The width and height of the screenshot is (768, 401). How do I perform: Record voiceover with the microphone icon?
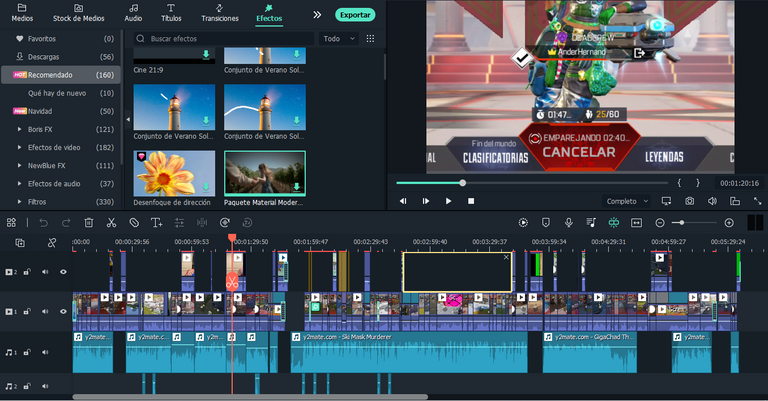(568, 223)
